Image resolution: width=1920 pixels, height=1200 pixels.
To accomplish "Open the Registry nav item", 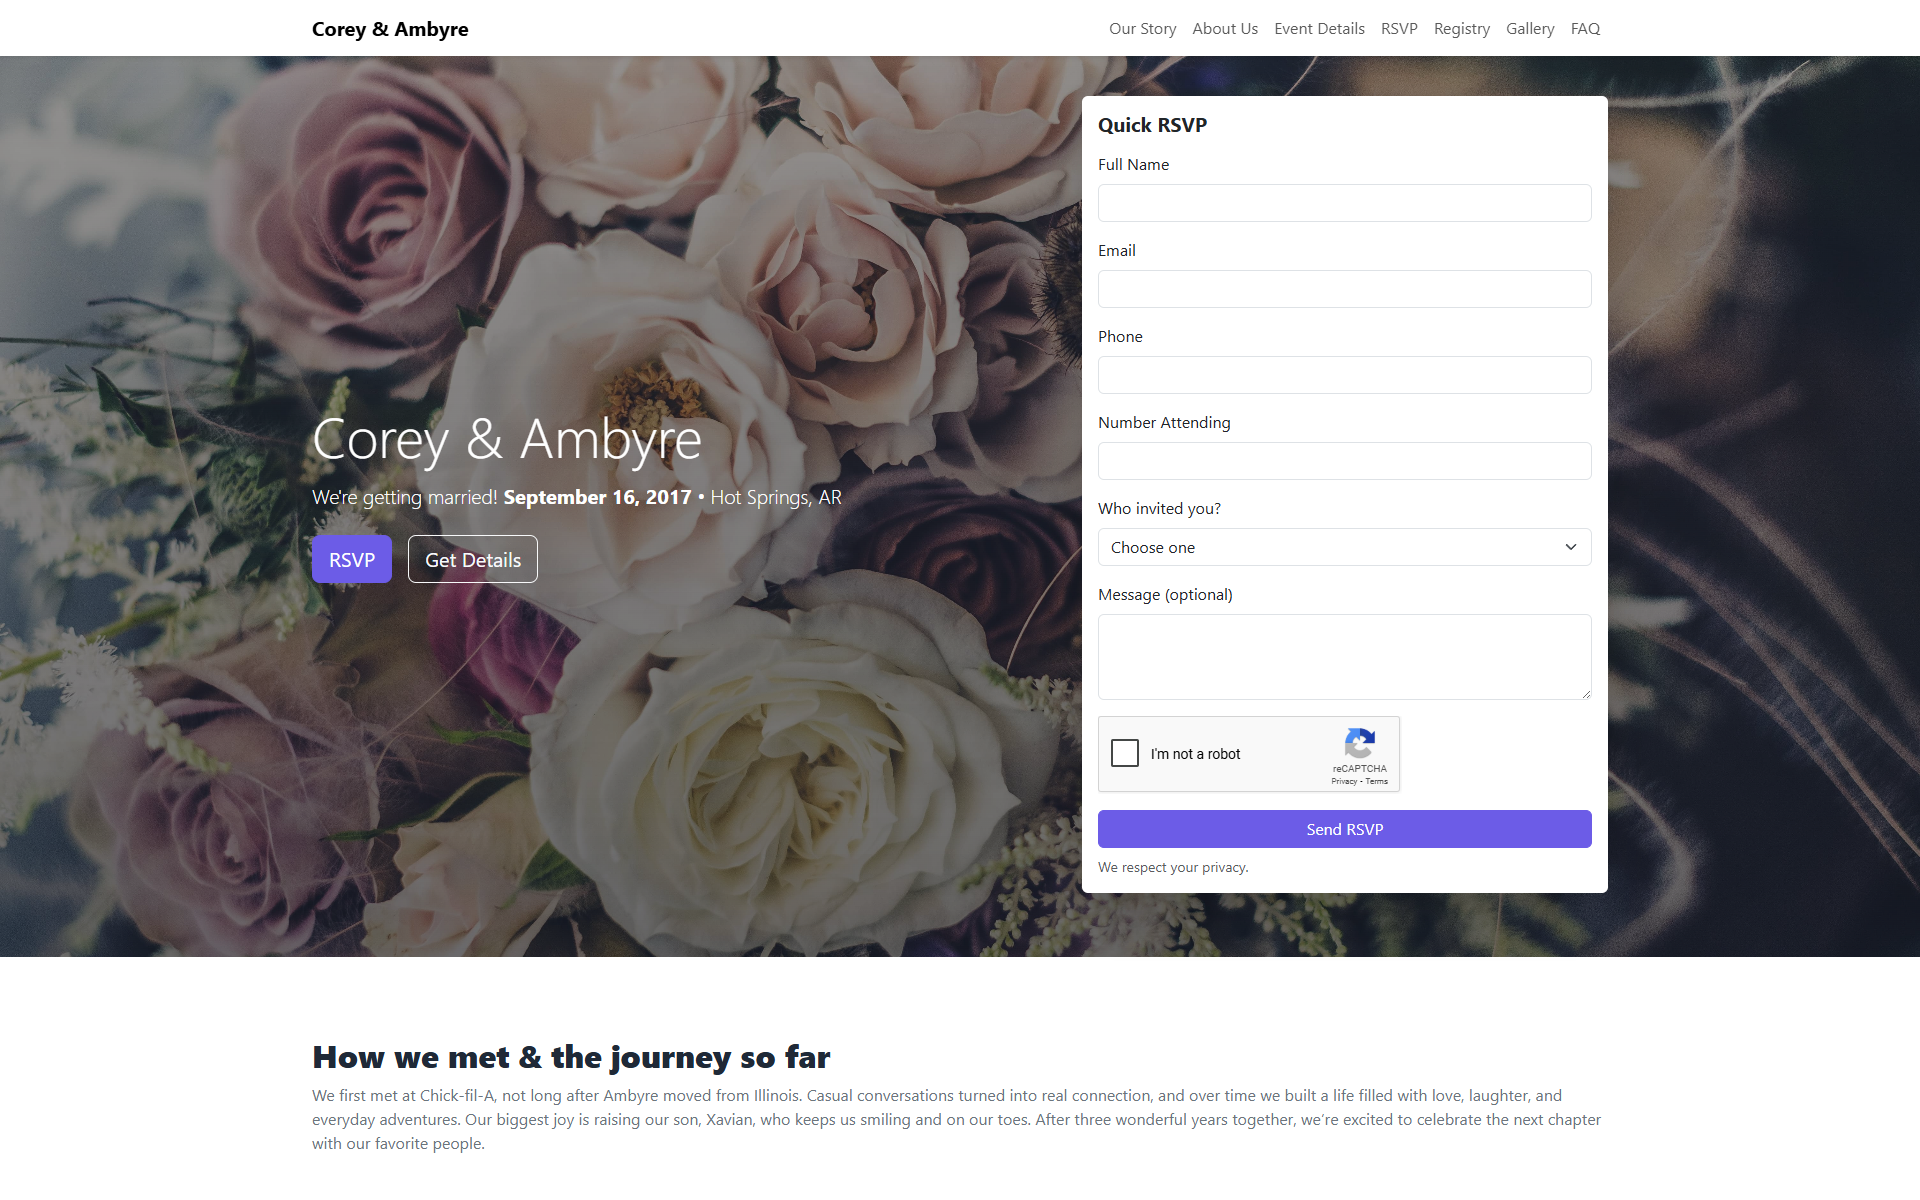I will [1461, 29].
